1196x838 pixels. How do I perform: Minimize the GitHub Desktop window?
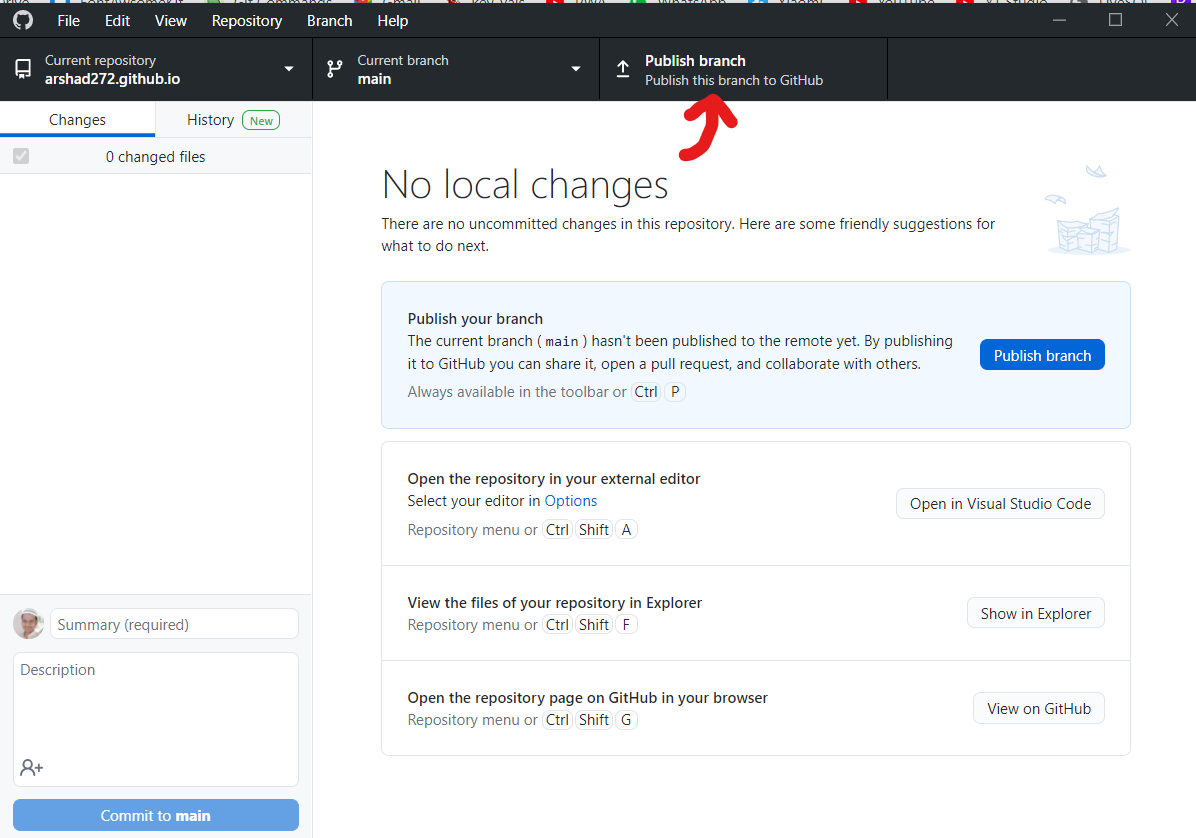tap(1059, 20)
